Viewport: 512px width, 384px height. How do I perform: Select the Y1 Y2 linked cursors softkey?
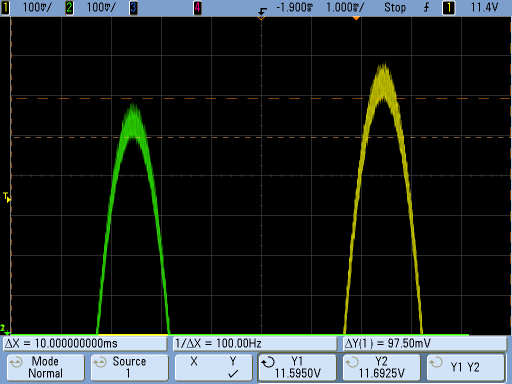coord(465,368)
